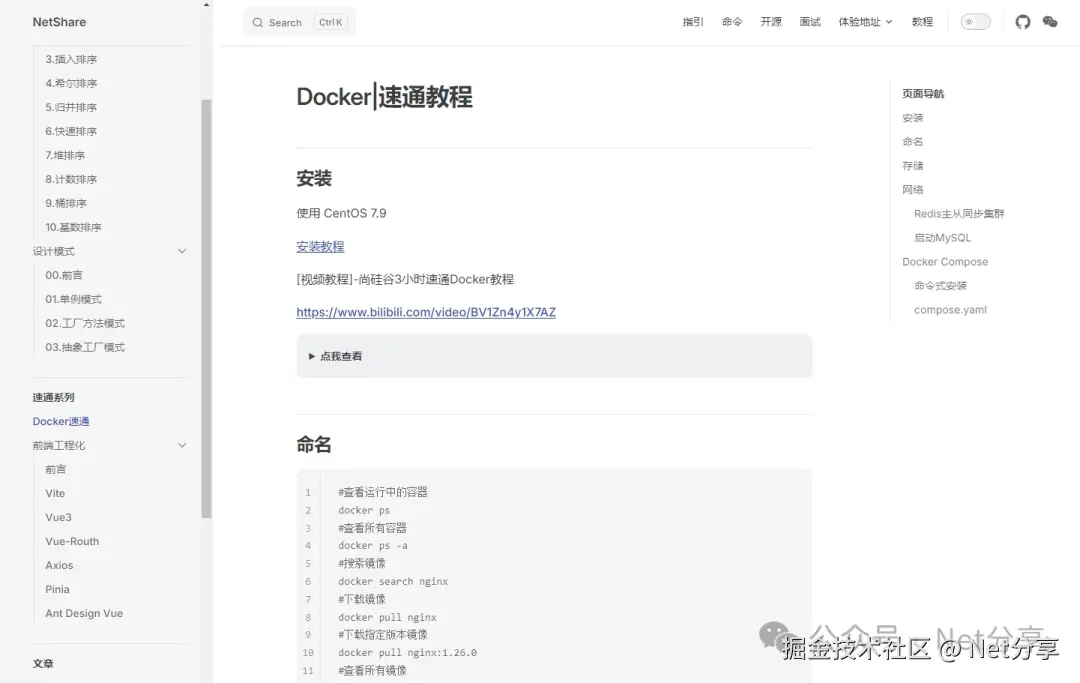The height and width of the screenshot is (683, 1080).
Task: Open the Vue3 sidebar item
Action: click(59, 518)
